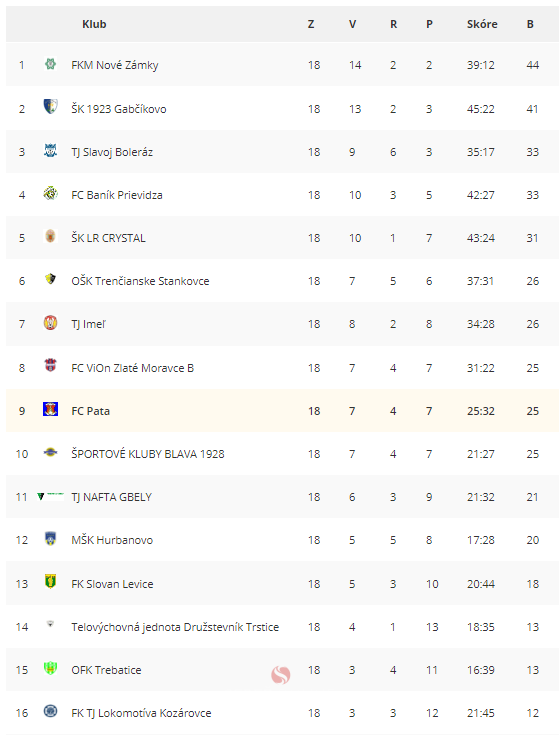Click the Skóre column header
This screenshot has width=559, height=735.
click(482, 24)
